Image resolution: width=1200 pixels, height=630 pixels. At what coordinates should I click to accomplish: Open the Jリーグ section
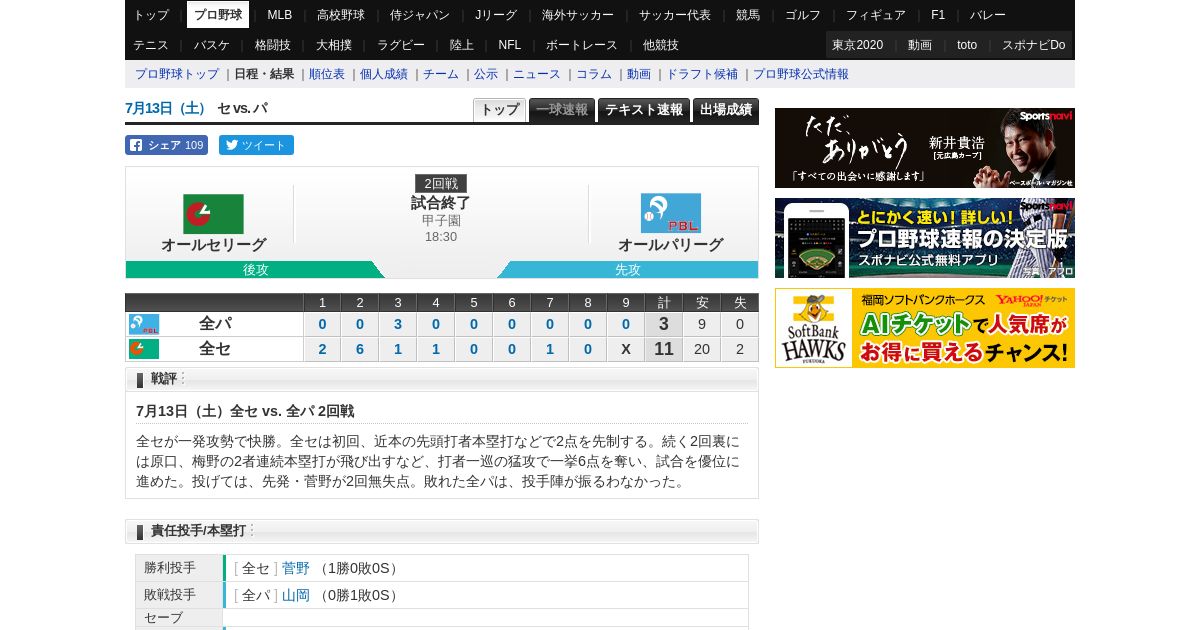(496, 15)
